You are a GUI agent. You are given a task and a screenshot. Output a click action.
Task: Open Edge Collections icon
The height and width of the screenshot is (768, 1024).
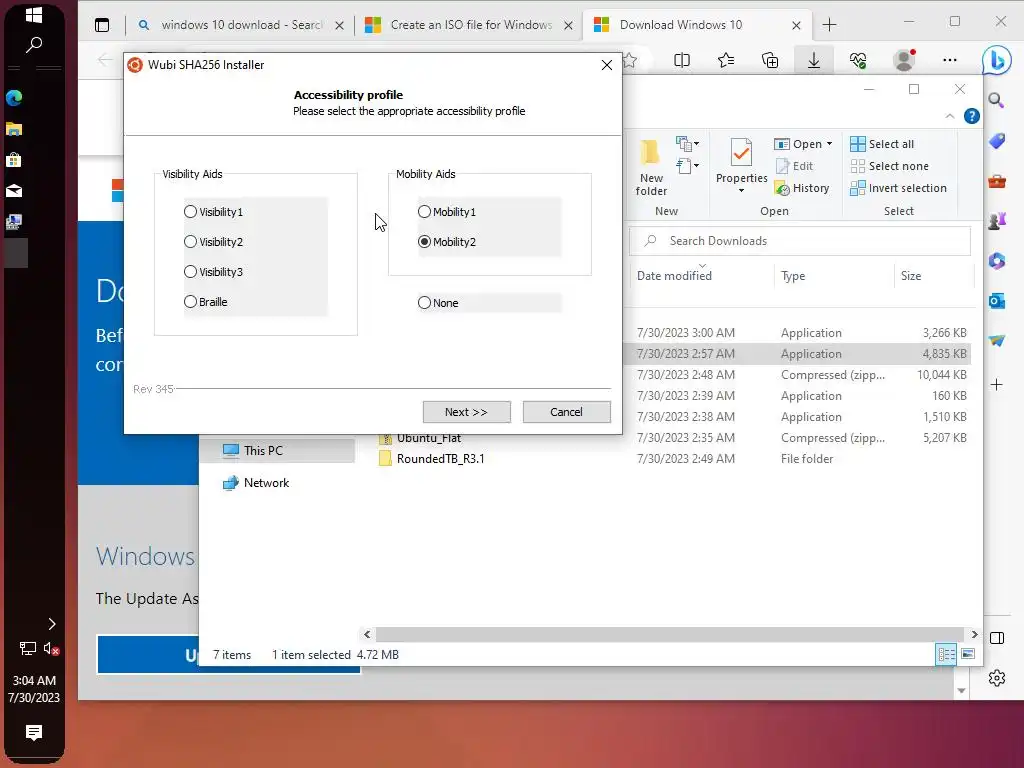click(x=770, y=60)
